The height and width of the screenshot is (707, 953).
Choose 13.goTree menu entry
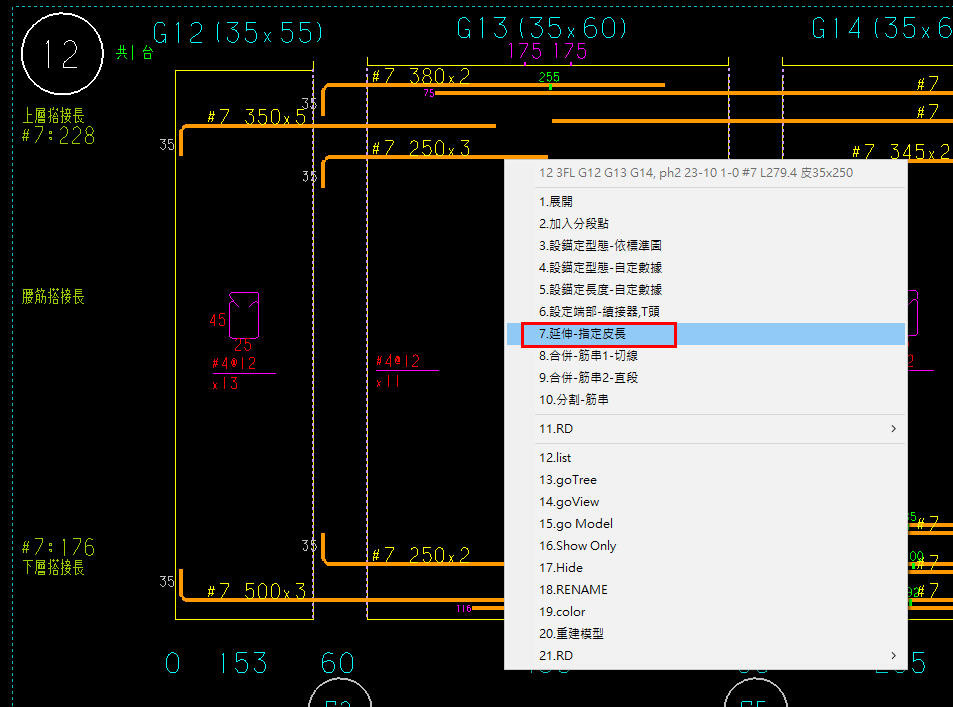tap(706, 480)
